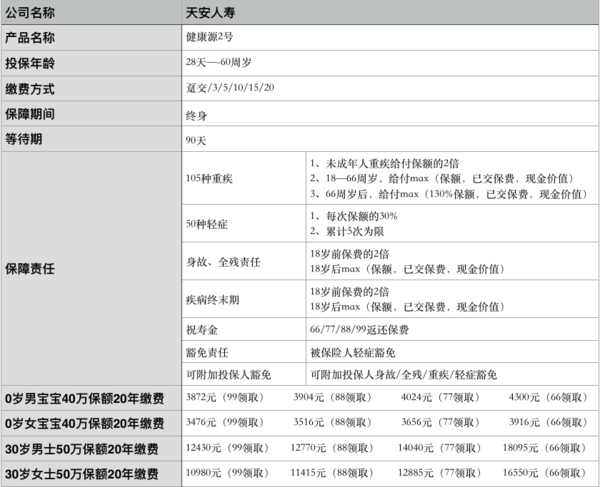Screen dimensions: 600x487
Task: Click the value '66/77/88/99返还保费'
Action: (359, 329)
